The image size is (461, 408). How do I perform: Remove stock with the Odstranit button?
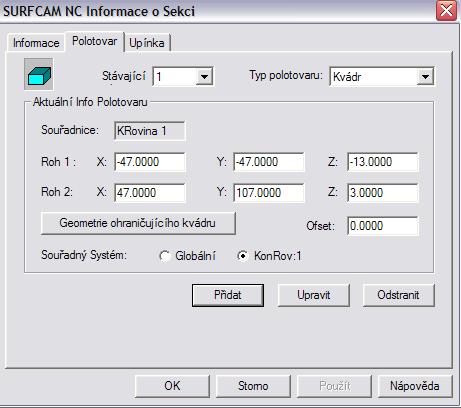(x=398, y=295)
